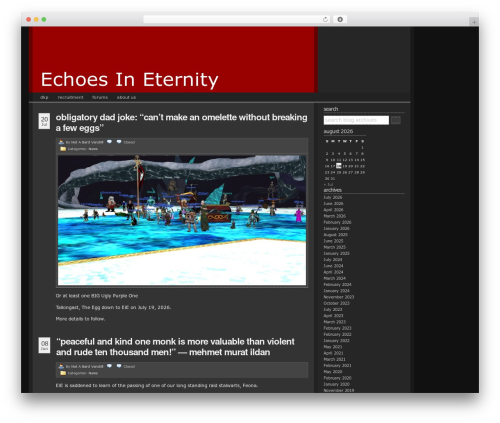Click the first comment bubble icon under the monk quote post
Viewport: 500px width, 423px height.
click(x=109, y=366)
